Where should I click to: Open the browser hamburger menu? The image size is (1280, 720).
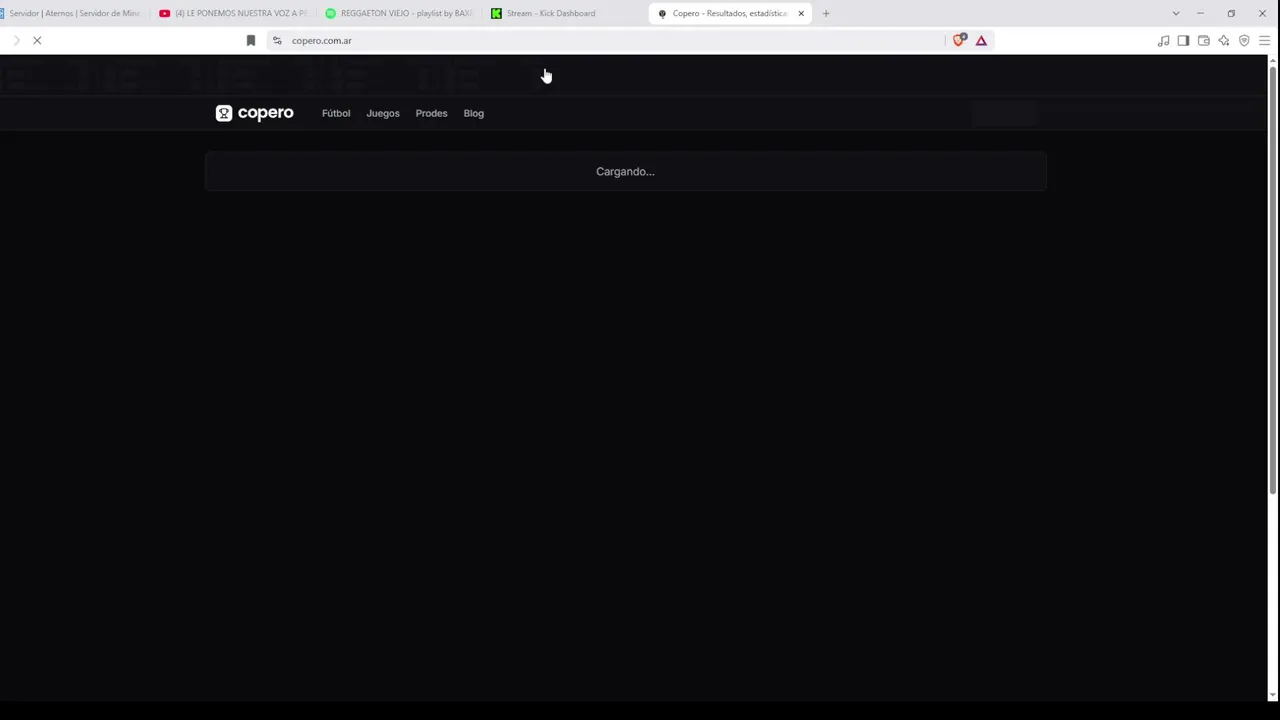pos(1264,41)
